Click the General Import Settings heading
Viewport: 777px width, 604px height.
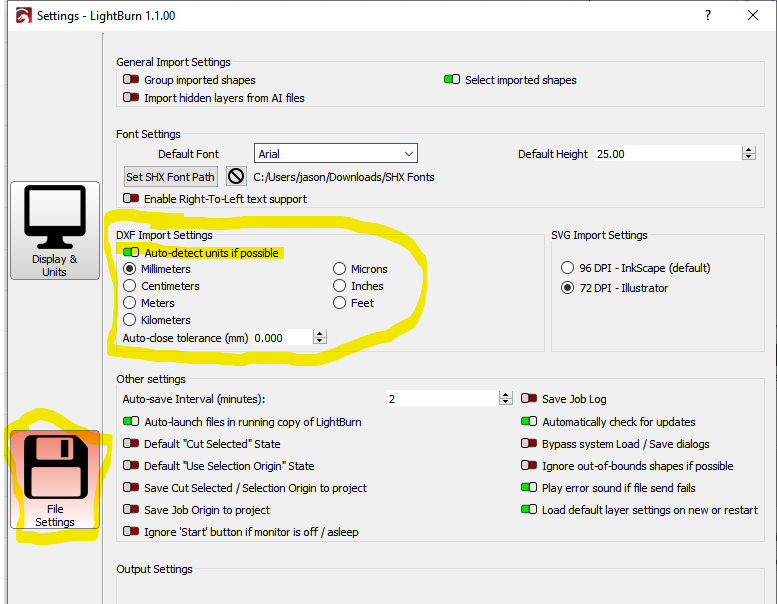tap(173, 62)
